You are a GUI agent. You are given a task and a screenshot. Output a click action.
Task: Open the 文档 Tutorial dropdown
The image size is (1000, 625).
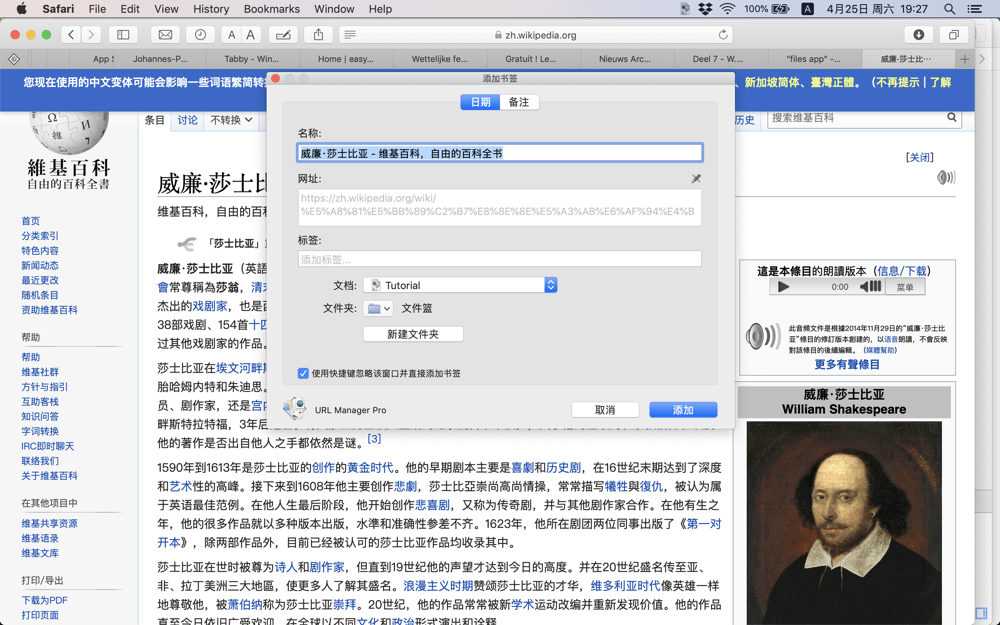pos(460,285)
